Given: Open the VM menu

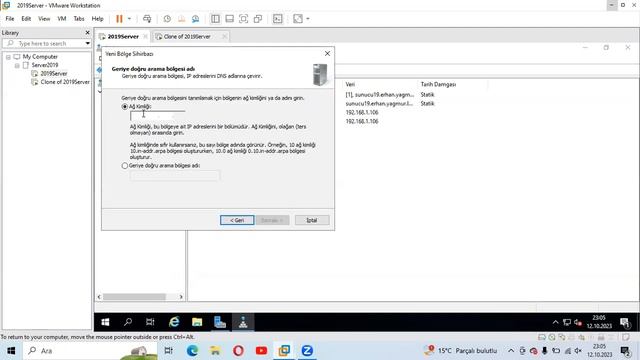Looking at the screenshot, I should click(62, 19).
